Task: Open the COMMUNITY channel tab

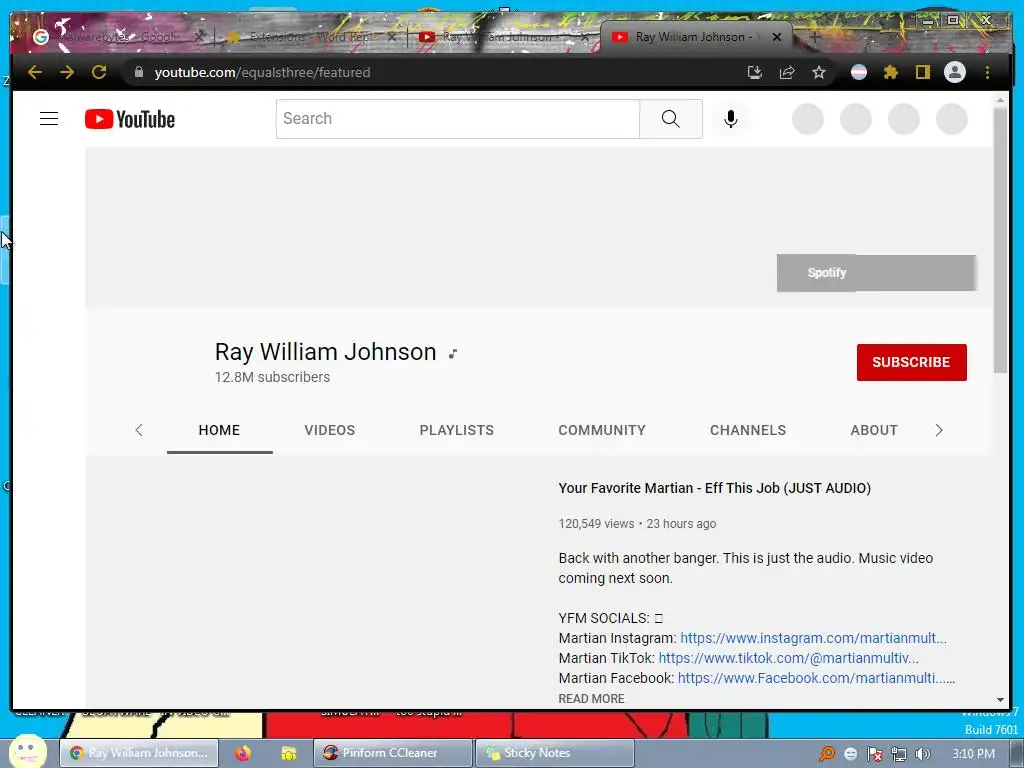Action: (602, 430)
